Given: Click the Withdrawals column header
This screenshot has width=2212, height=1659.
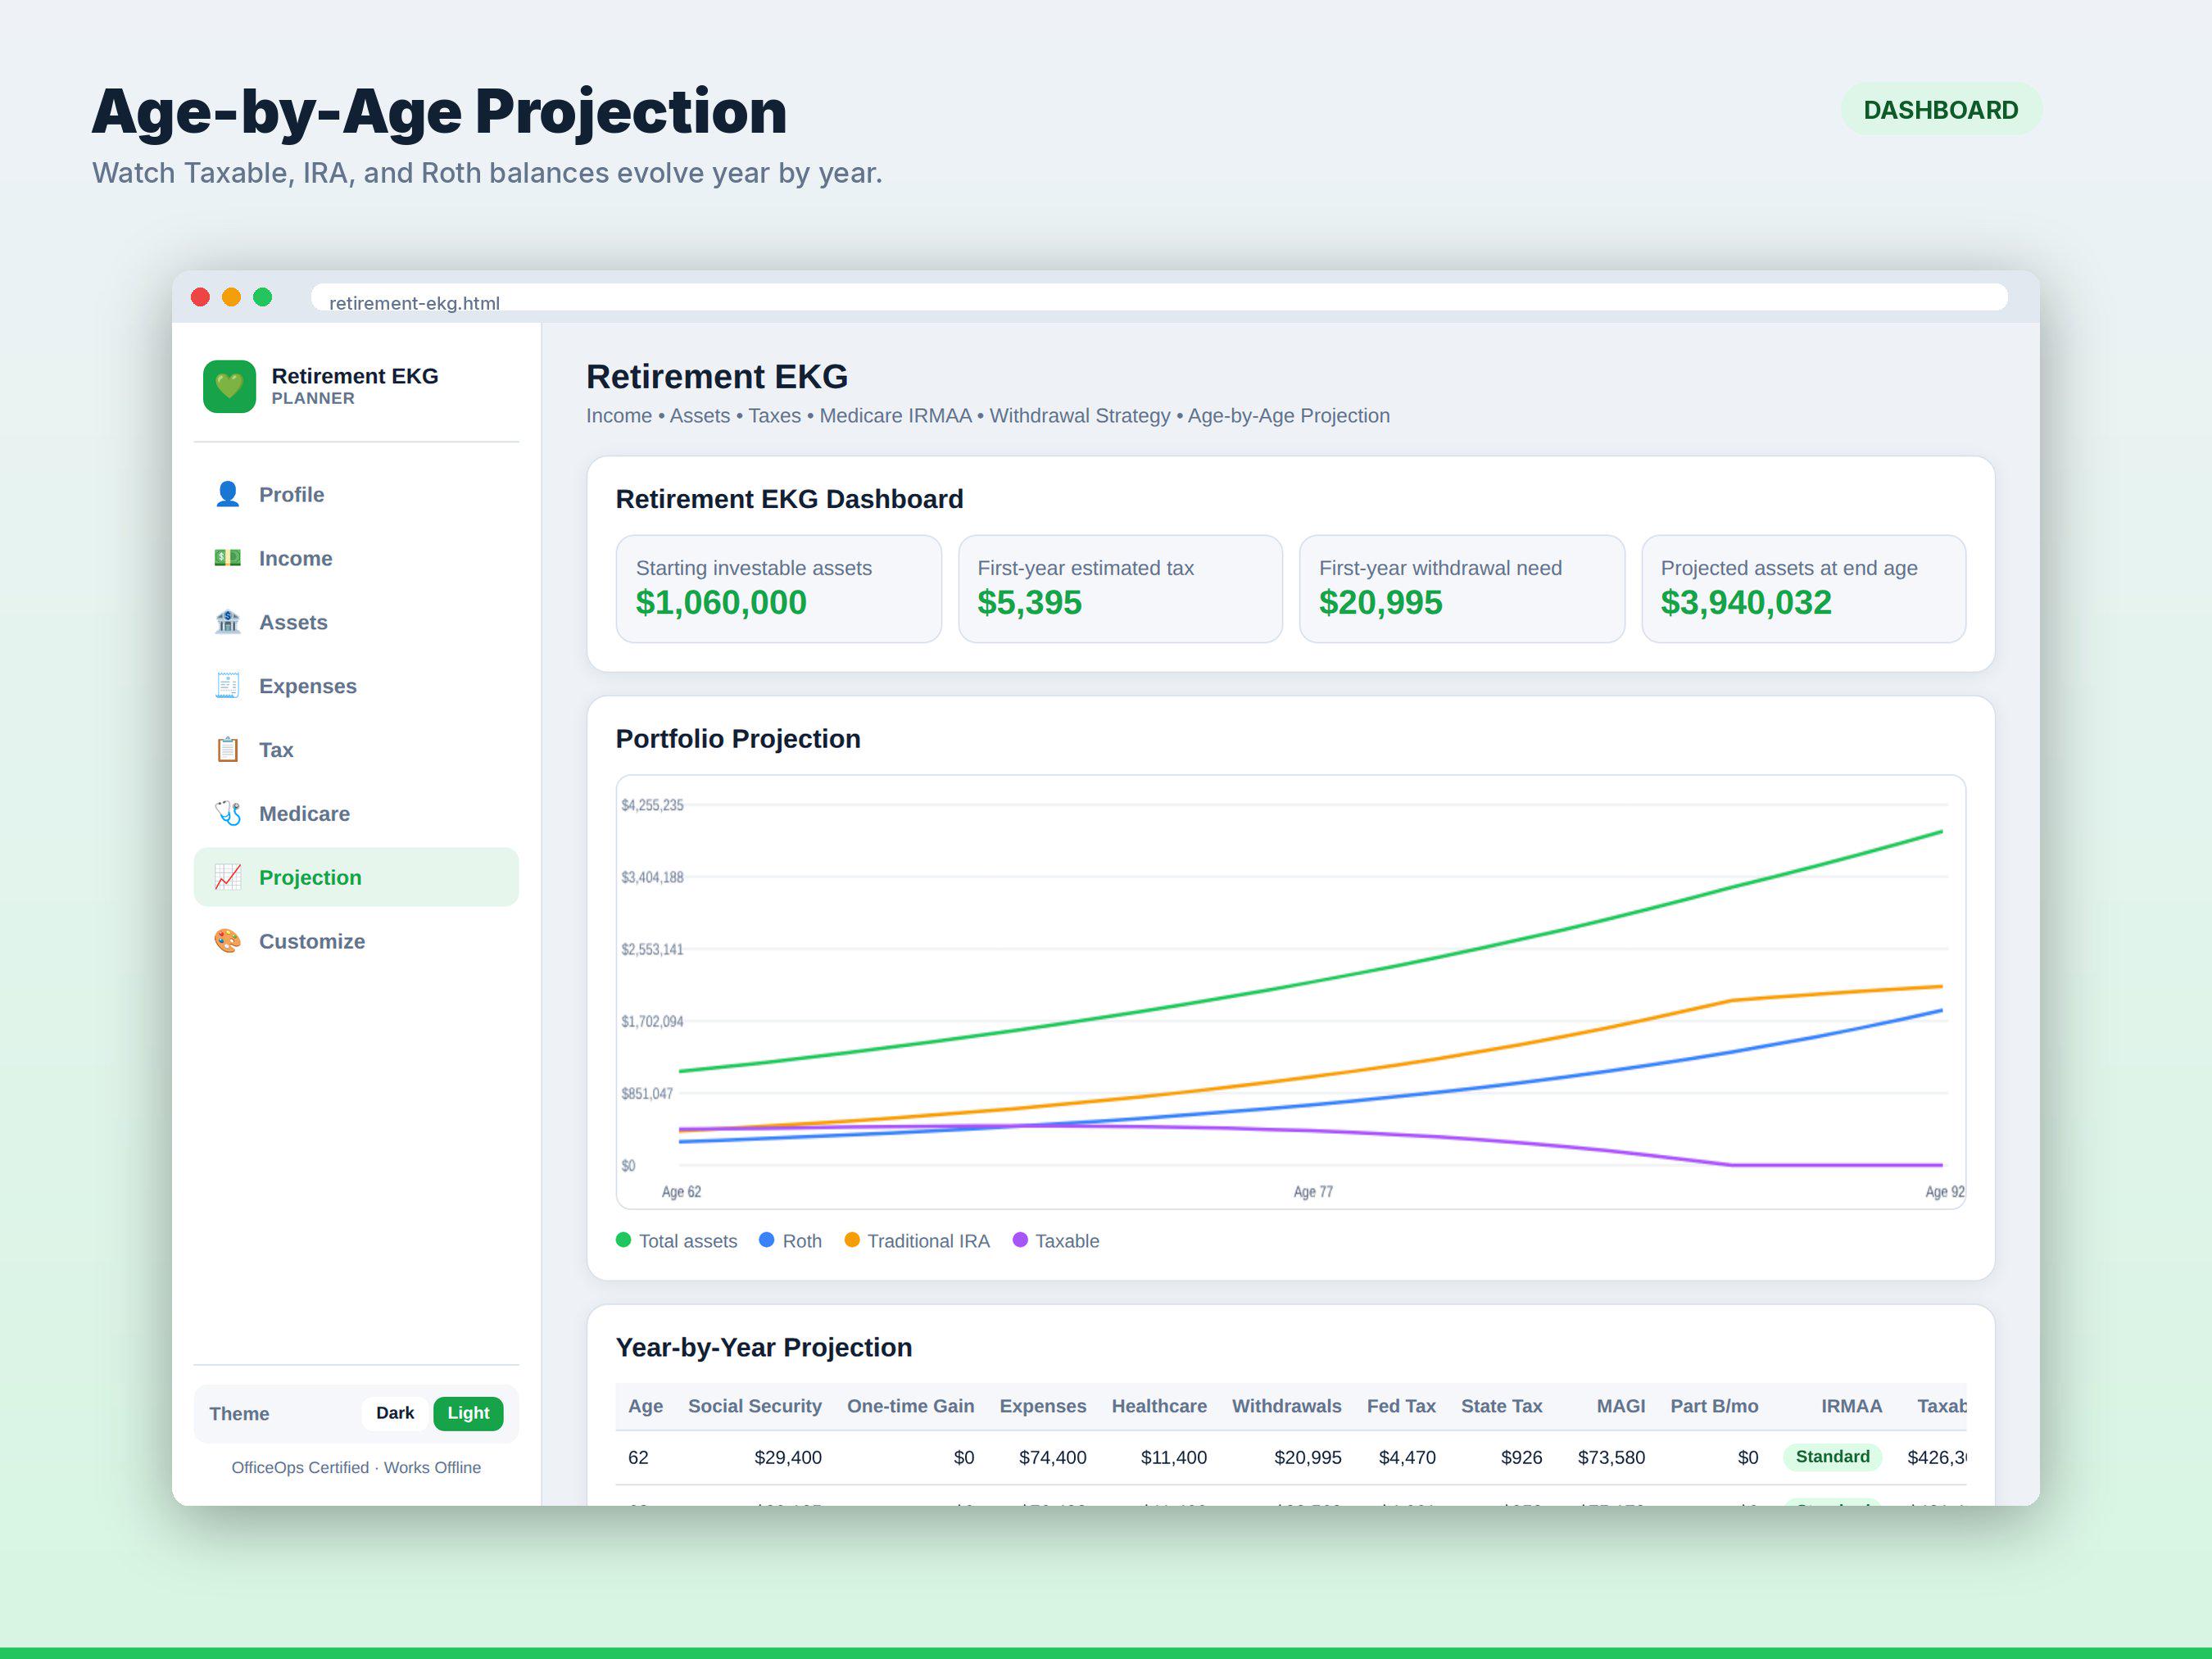Looking at the screenshot, I should (x=1287, y=1406).
